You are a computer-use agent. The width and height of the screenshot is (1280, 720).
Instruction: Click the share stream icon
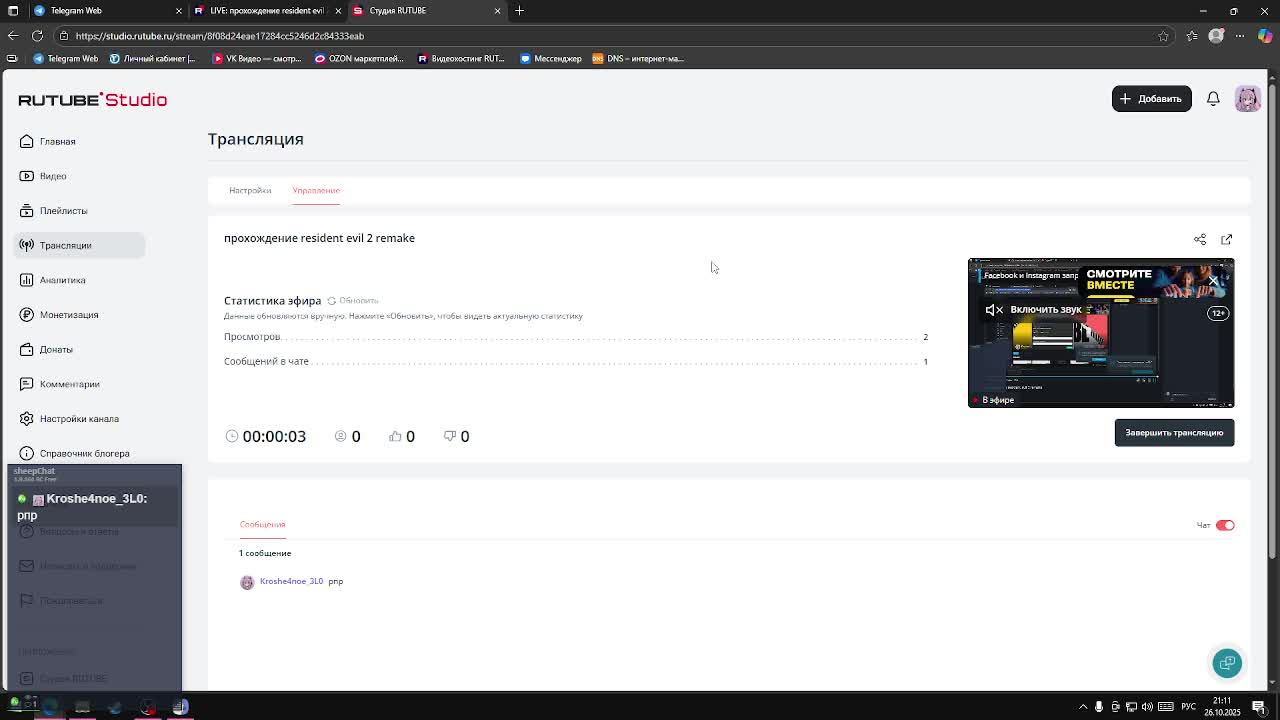[x=1200, y=239]
